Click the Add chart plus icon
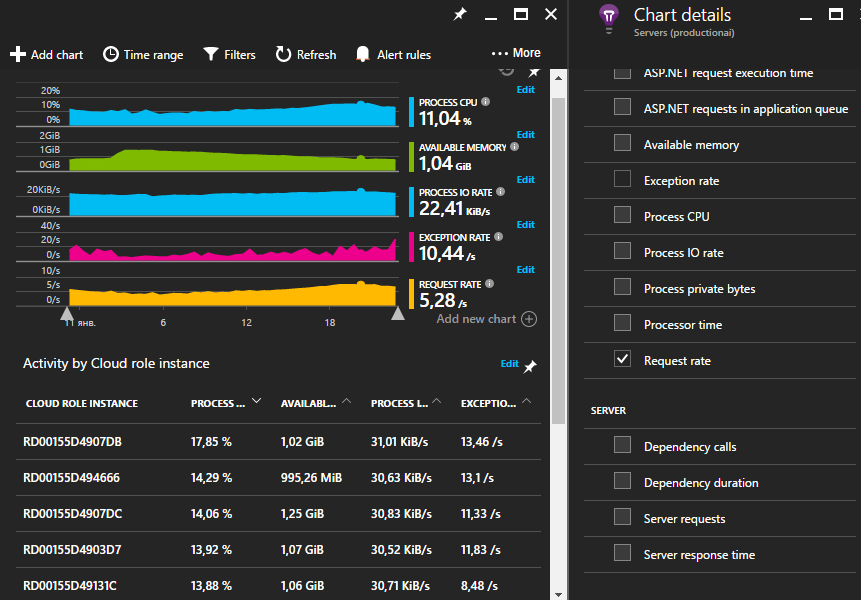The width and height of the screenshot is (861, 600). [17, 54]
